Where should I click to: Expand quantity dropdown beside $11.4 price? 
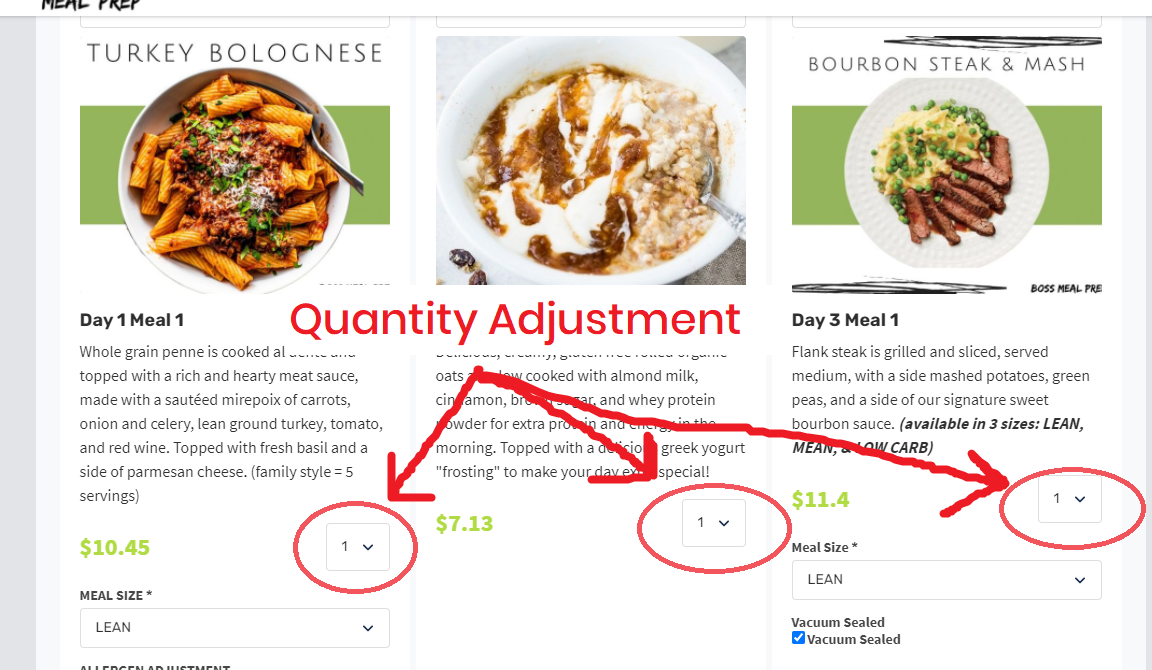click(x=1070, y=499)
